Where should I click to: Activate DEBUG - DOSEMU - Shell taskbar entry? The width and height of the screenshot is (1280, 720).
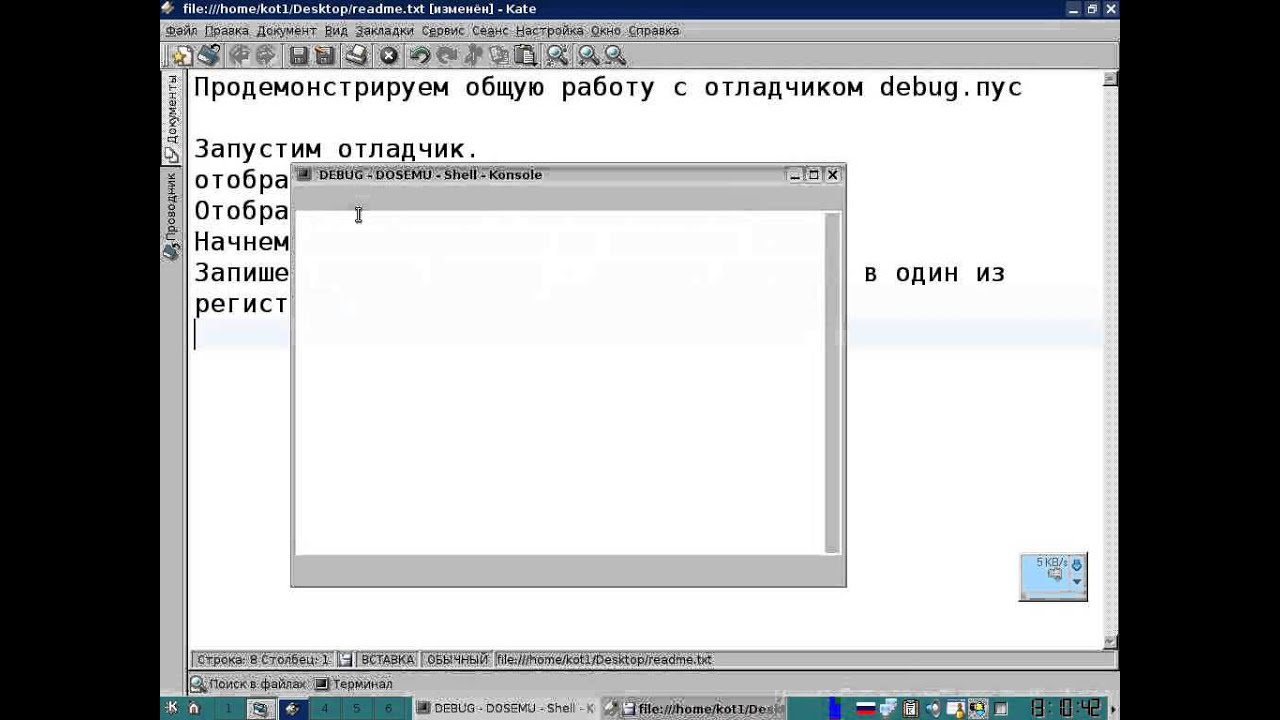point(507,708)
